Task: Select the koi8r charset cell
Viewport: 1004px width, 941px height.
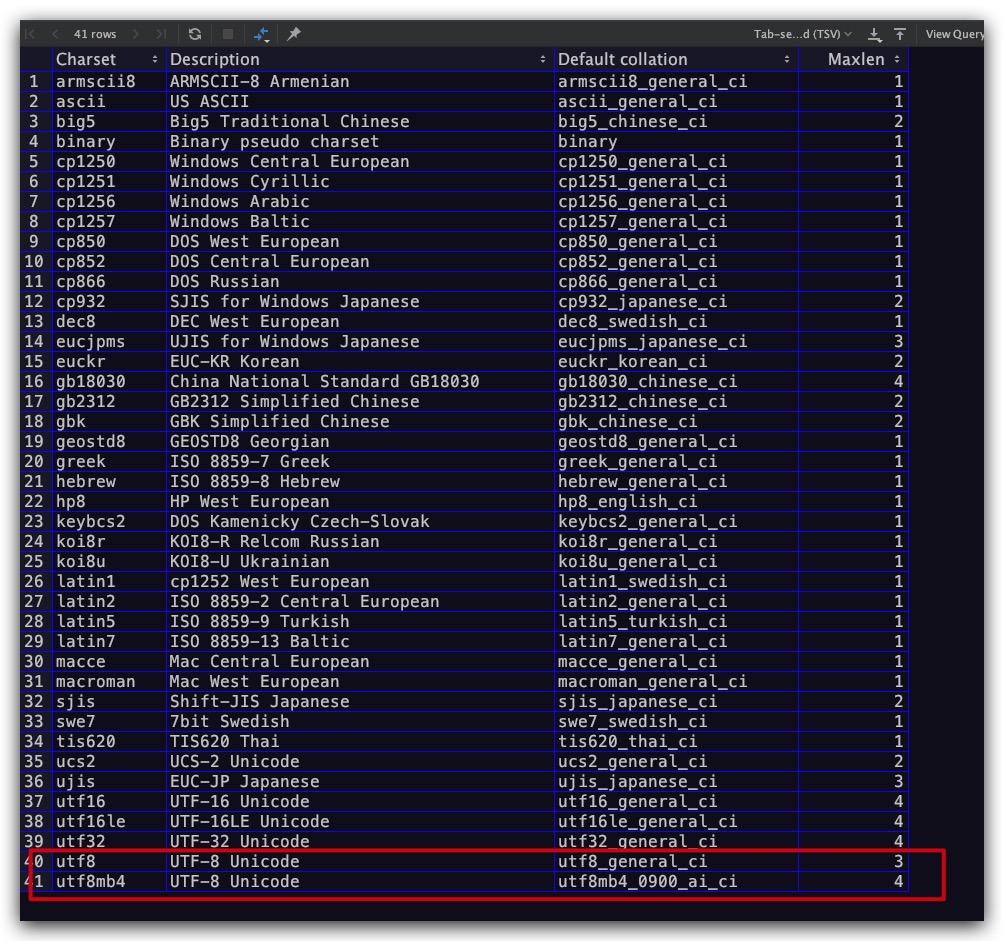Action: (109, 541)
